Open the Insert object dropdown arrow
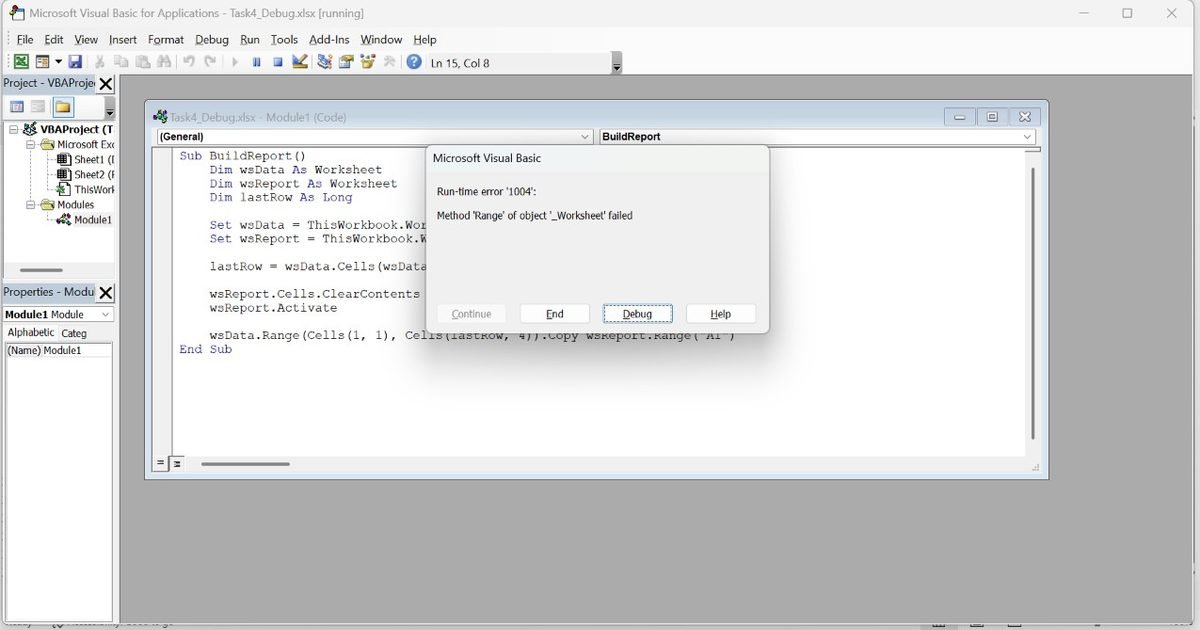 point(58,62)
